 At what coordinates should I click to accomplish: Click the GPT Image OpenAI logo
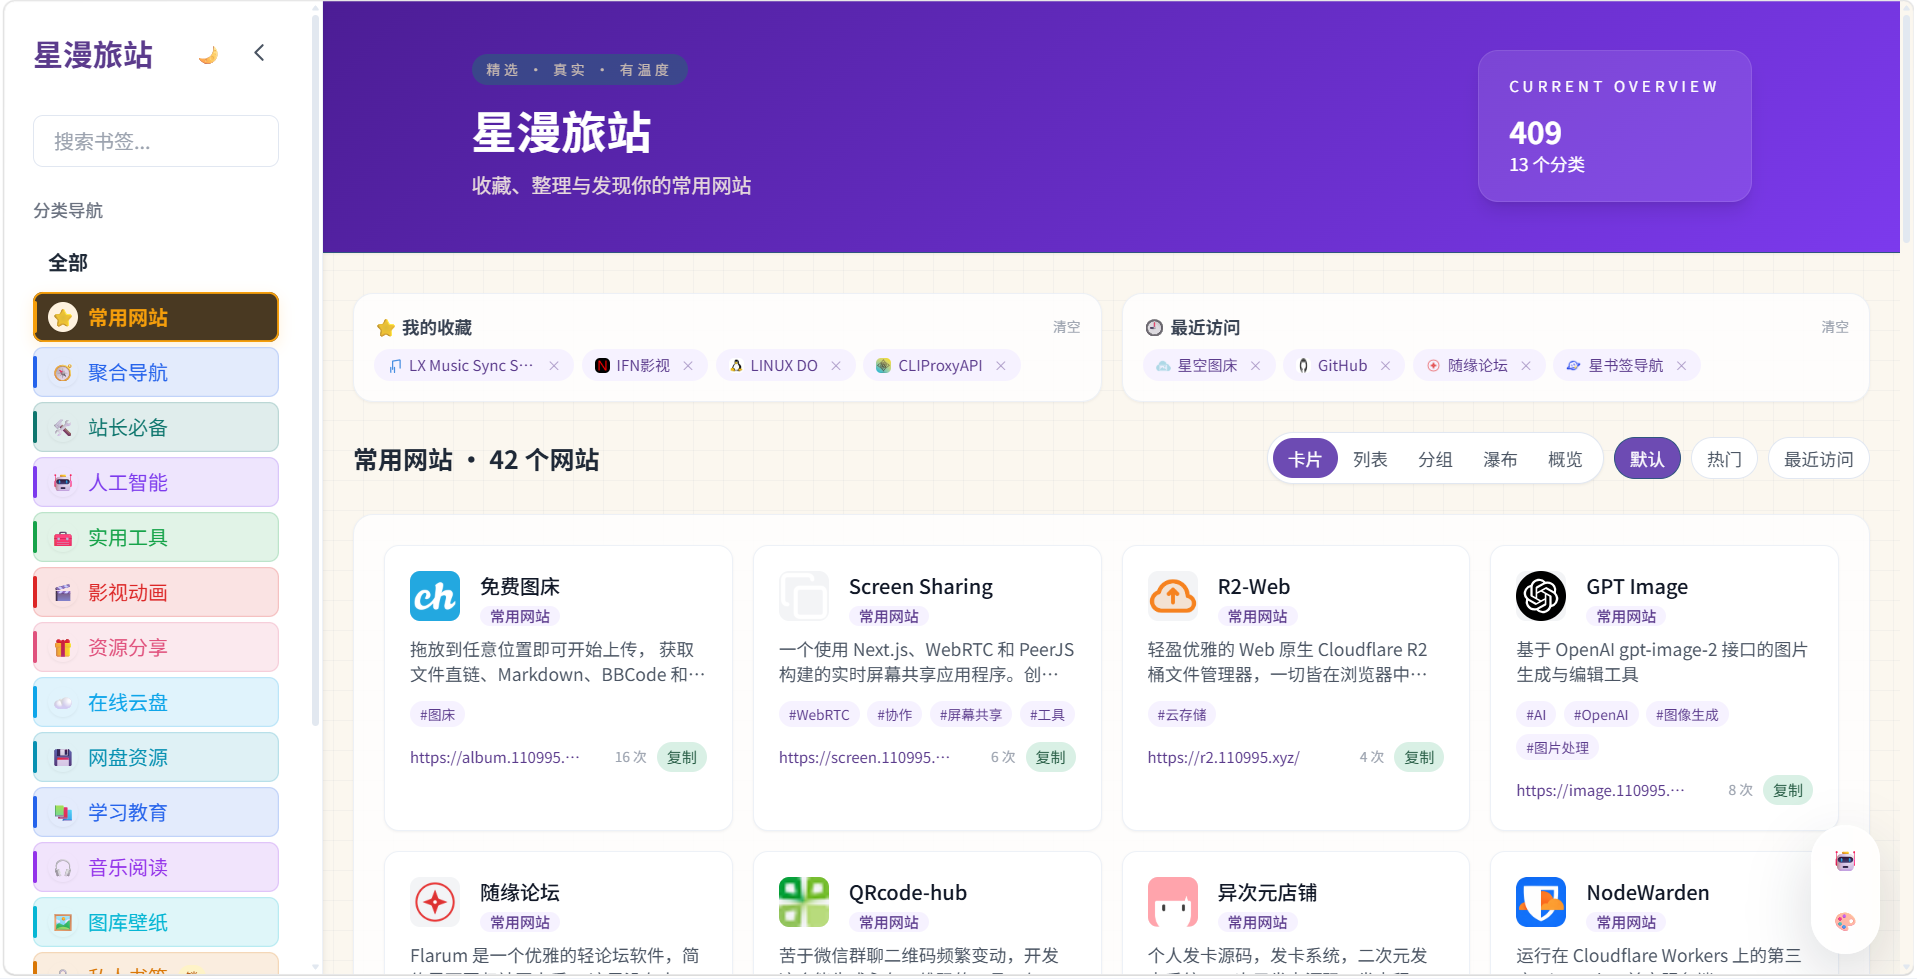[x=1541, y=597]
